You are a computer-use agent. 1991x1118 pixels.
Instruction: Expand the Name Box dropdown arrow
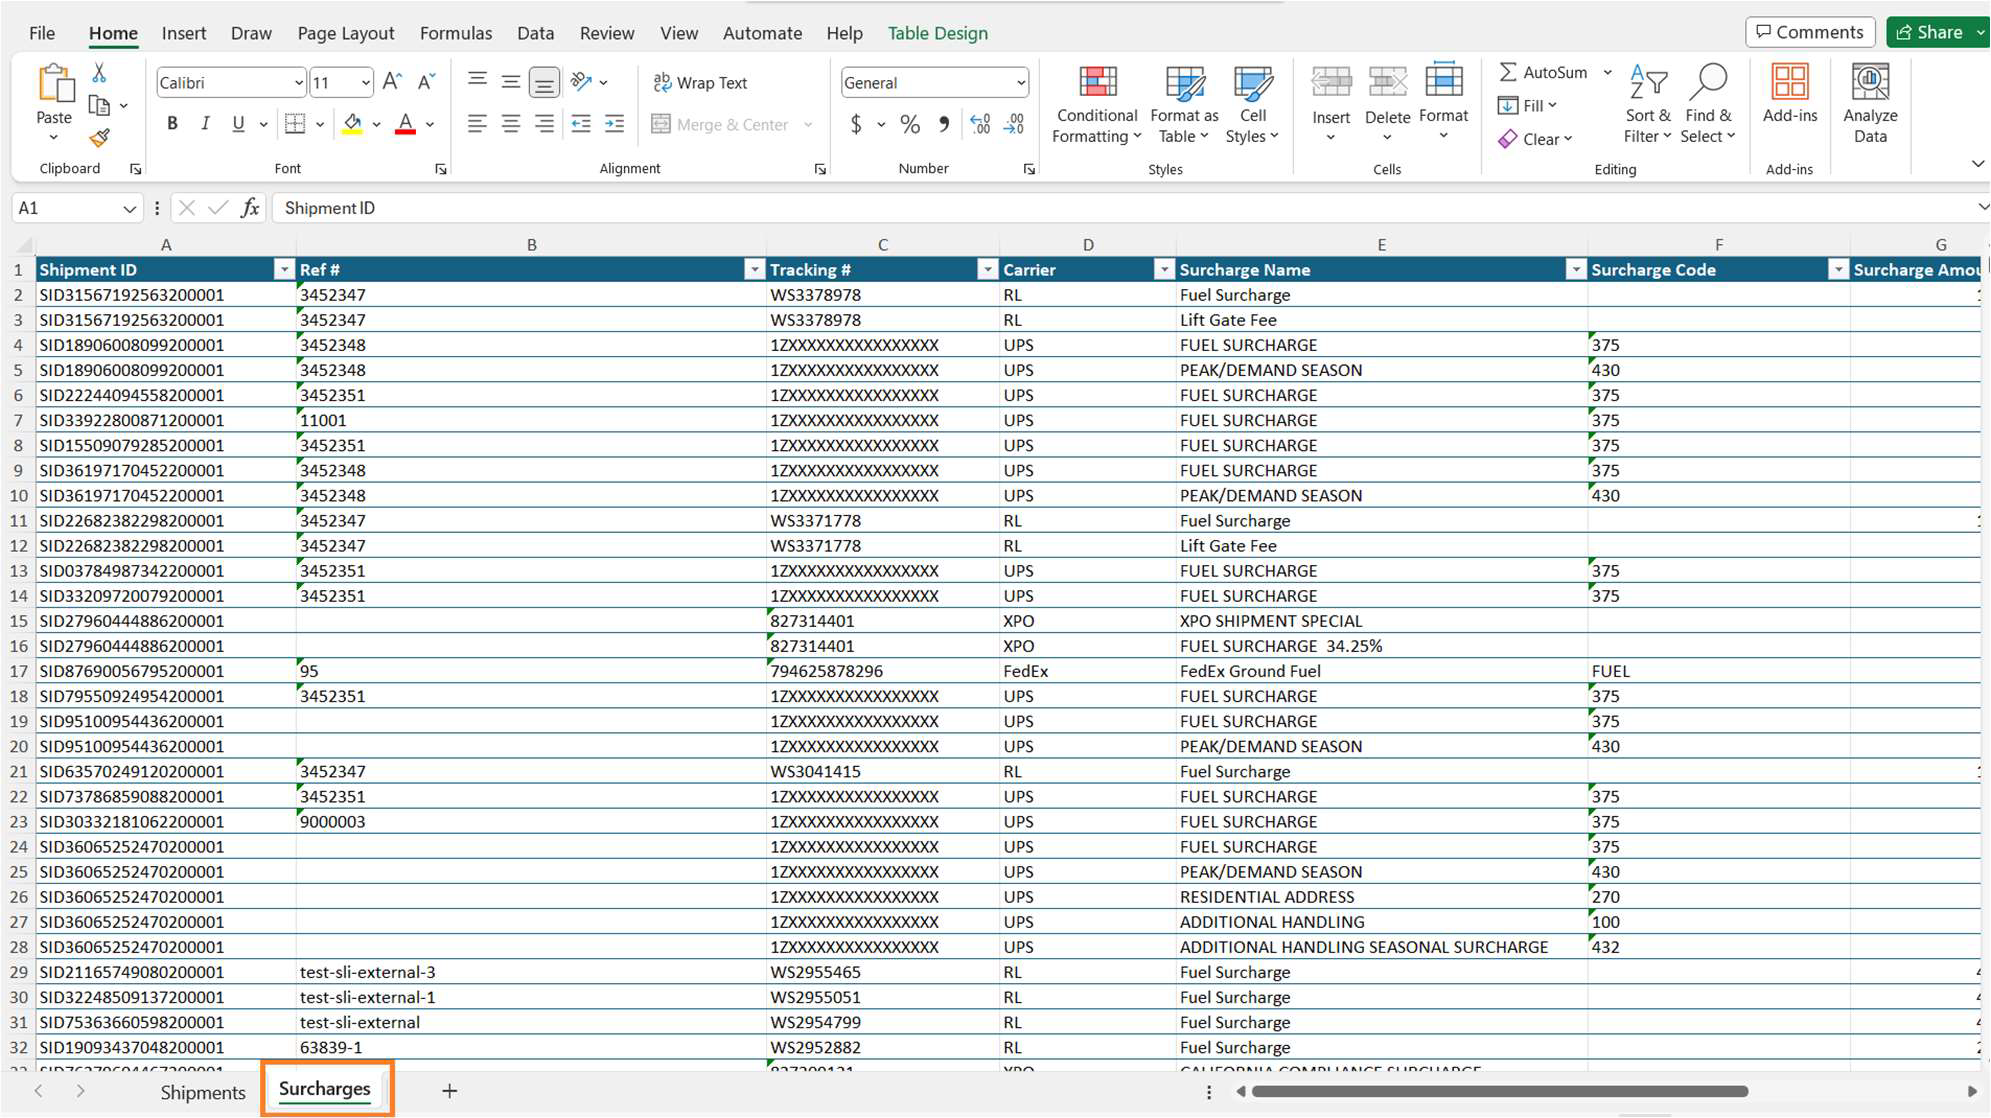[129, 208]
